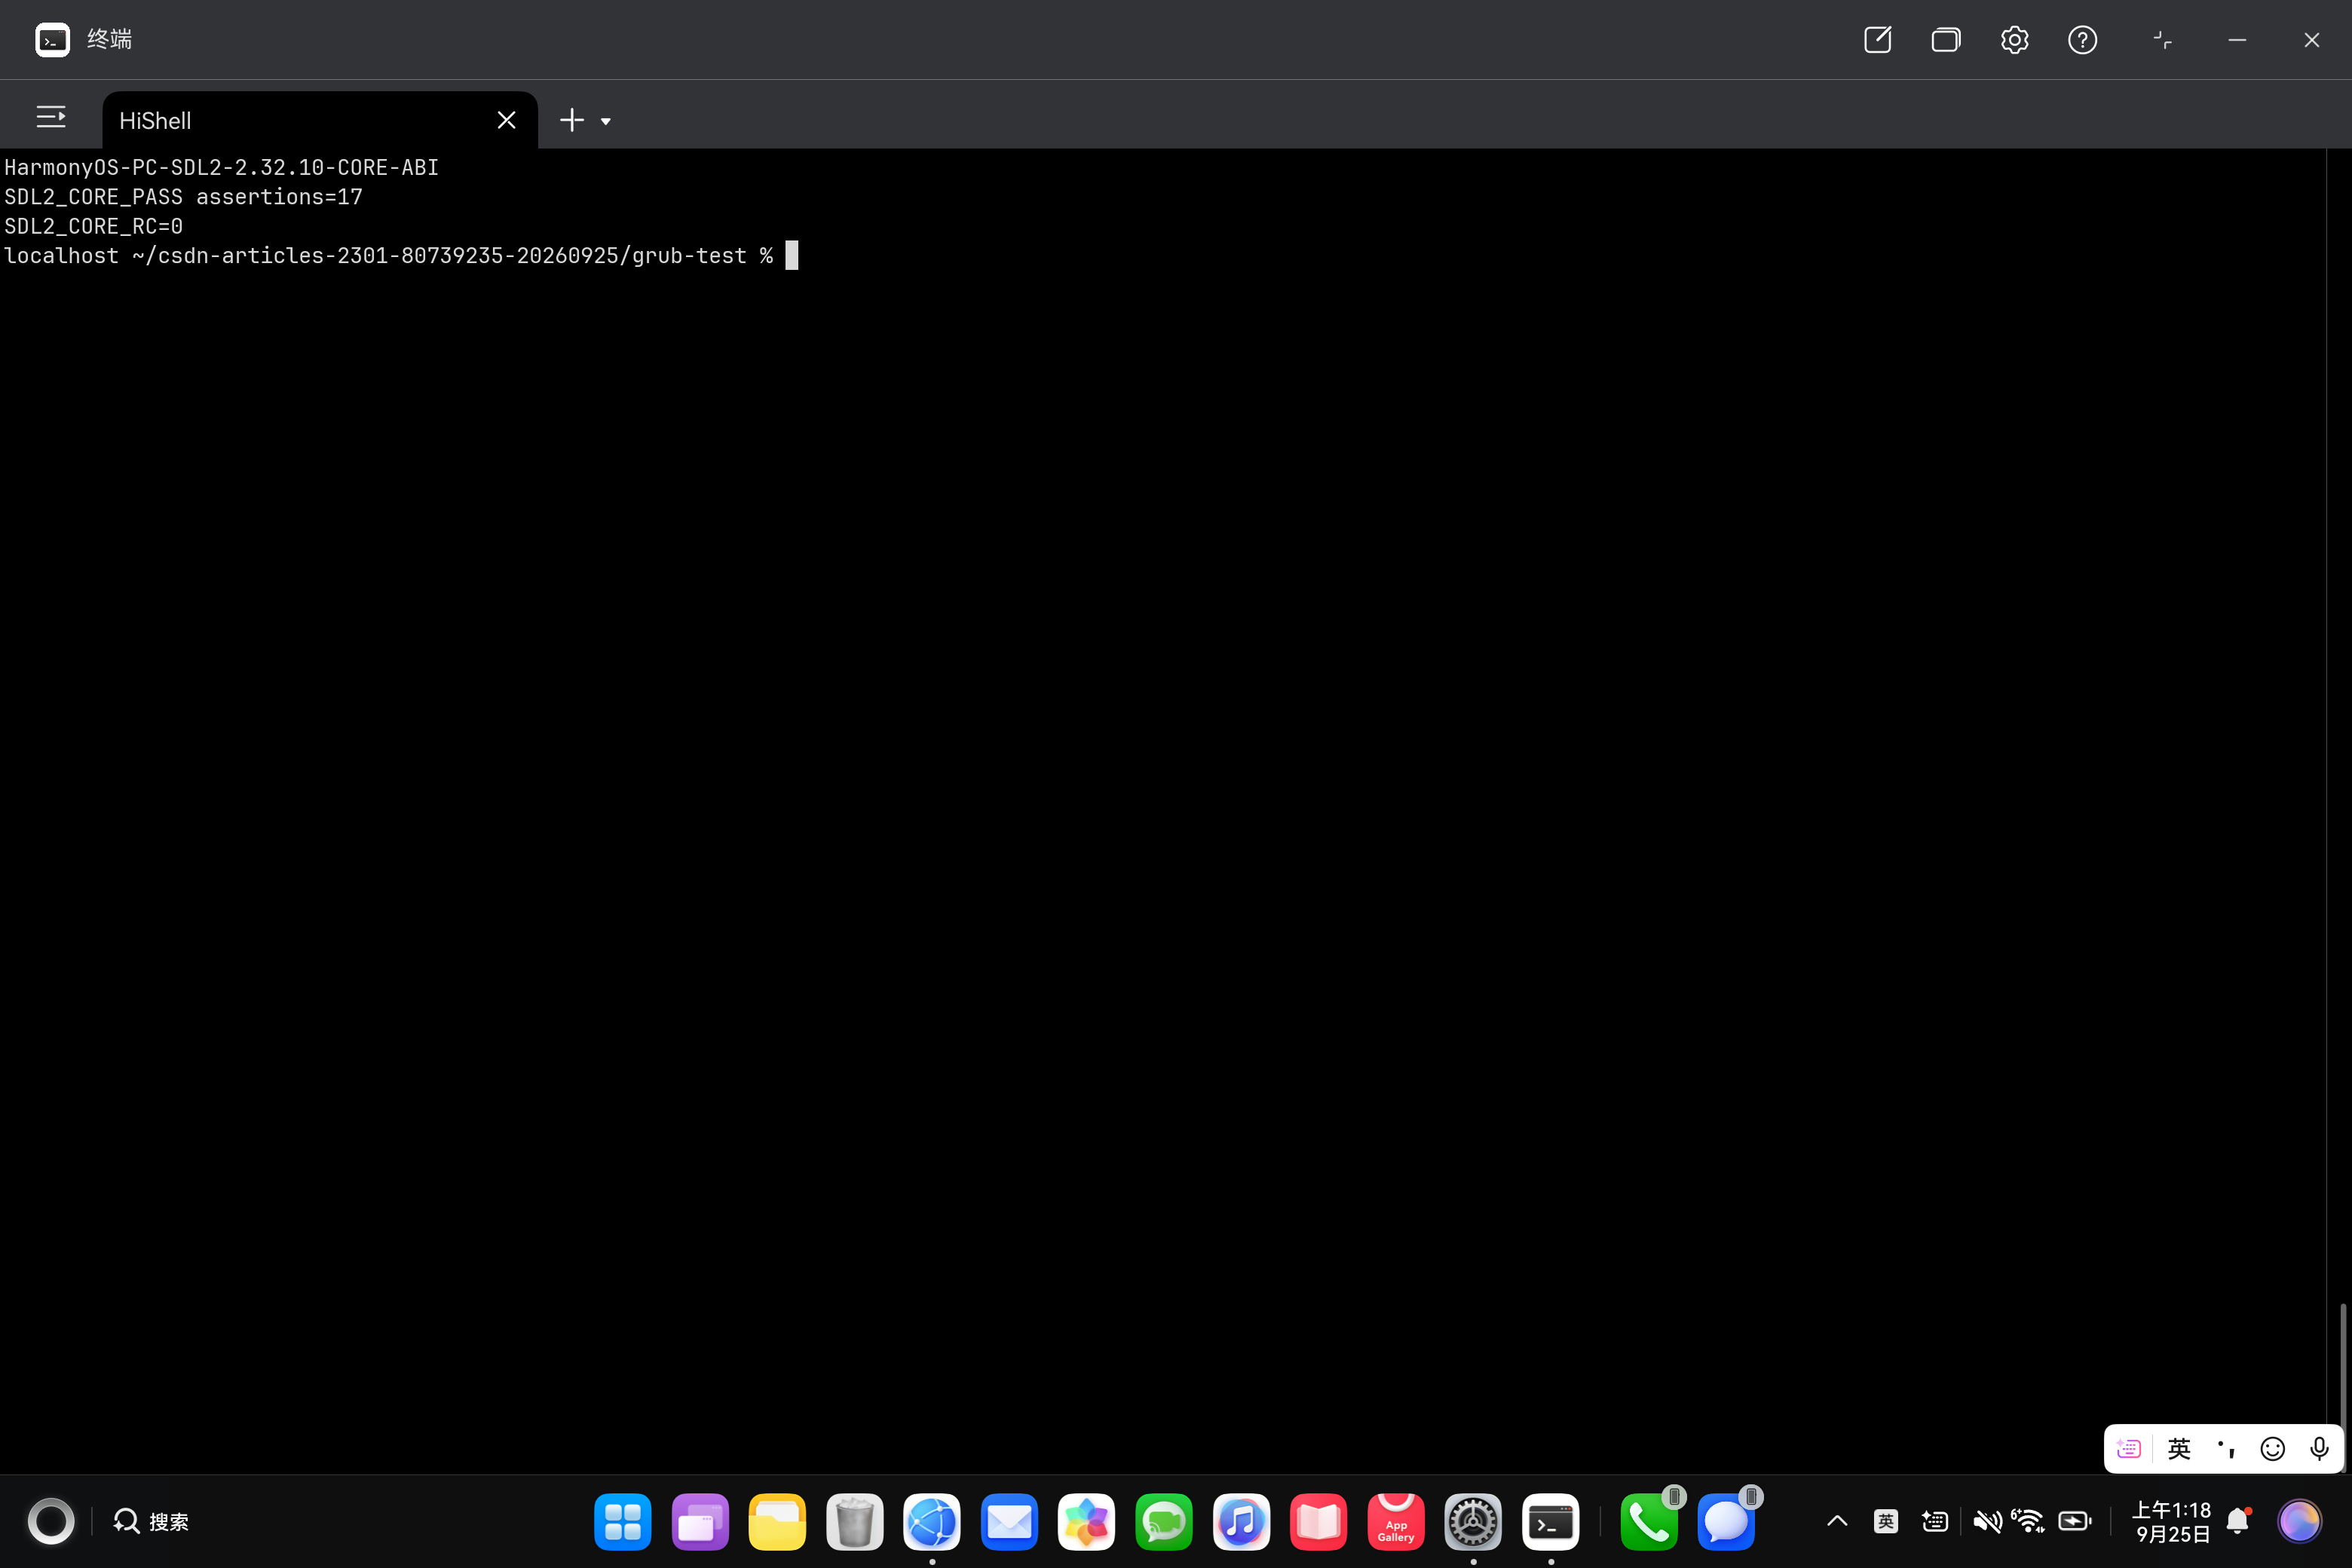The height and width of the screenshot is (1568, 2352).
Task: Start voice input microphone in IME toolbar
Action: (2319, 1448)
